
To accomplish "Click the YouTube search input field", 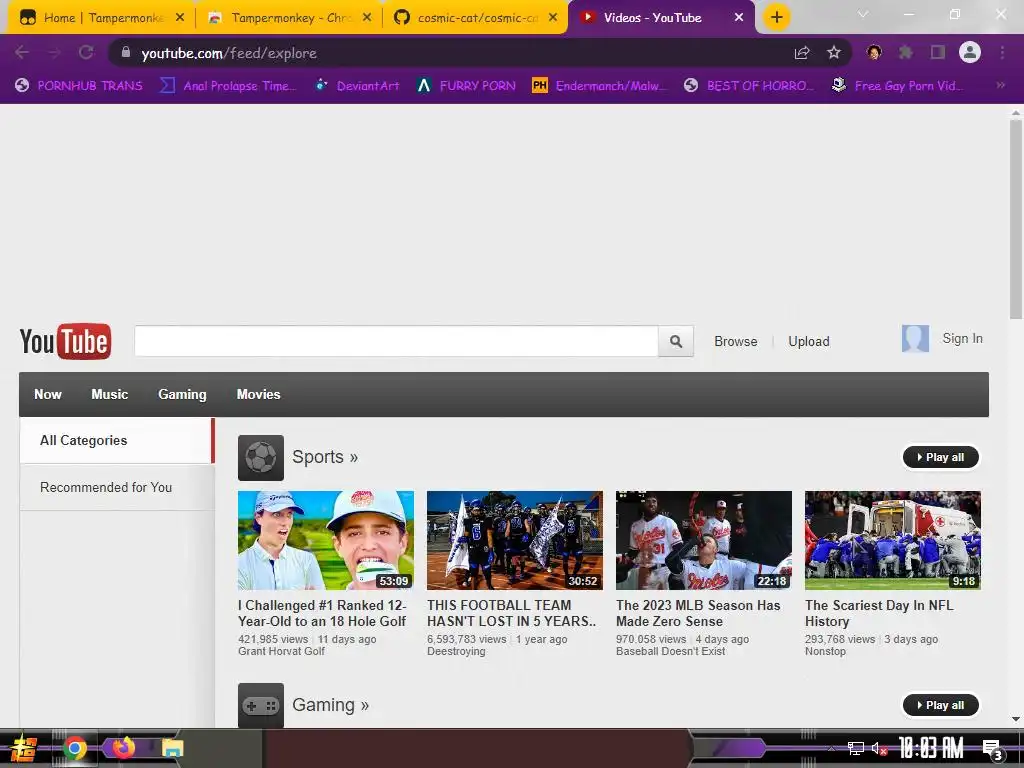I will [x=396, y=342].
